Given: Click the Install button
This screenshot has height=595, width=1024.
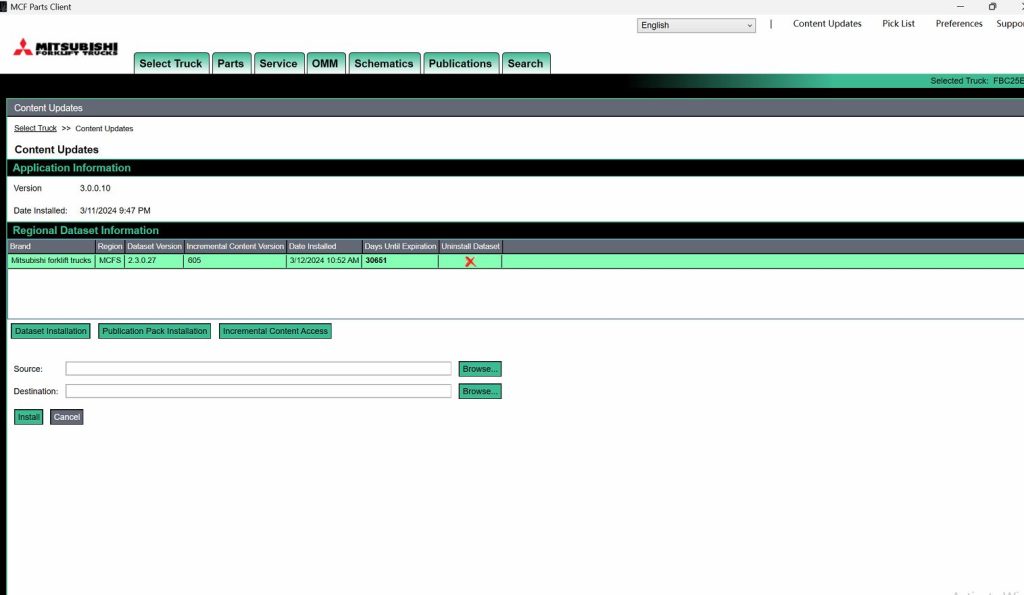Looking at the screenshot, I should click(x=27, y=416).
